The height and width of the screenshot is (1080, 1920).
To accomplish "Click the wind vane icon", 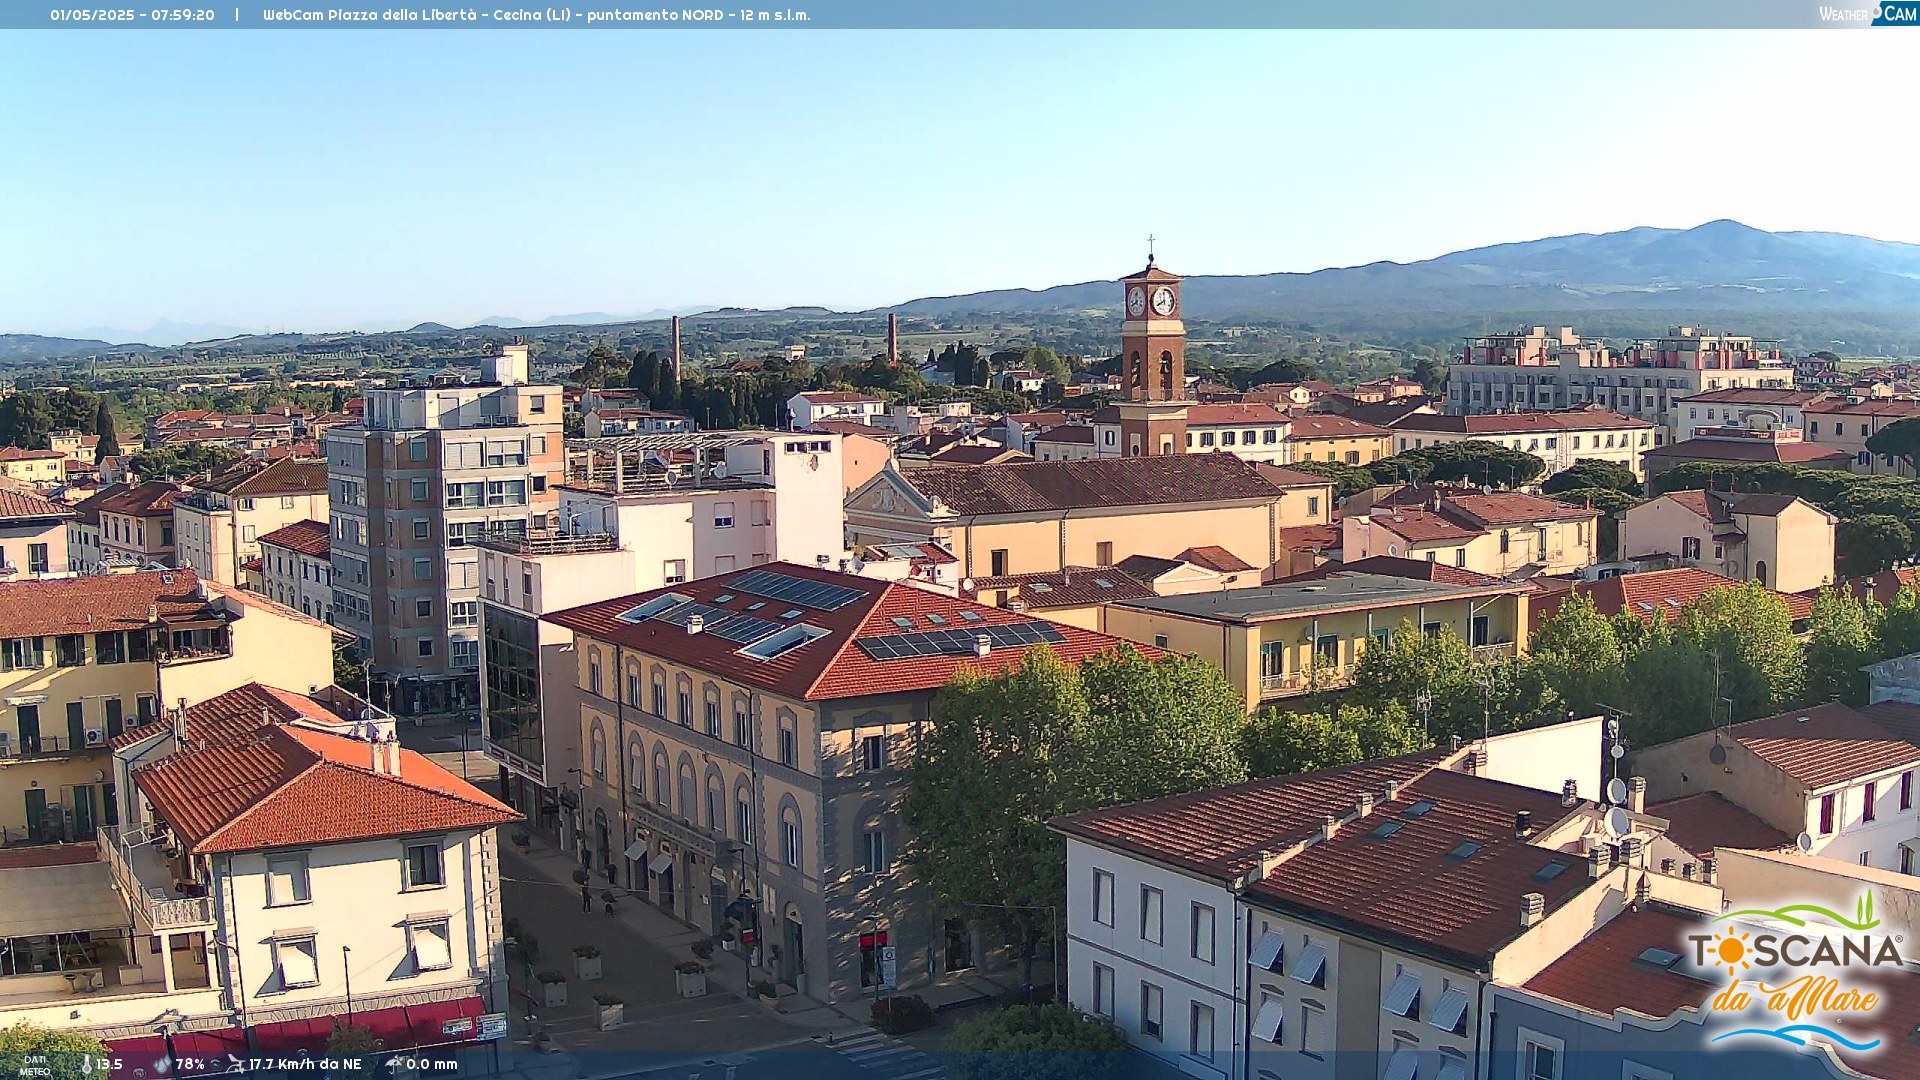I will pos(235,1064).
